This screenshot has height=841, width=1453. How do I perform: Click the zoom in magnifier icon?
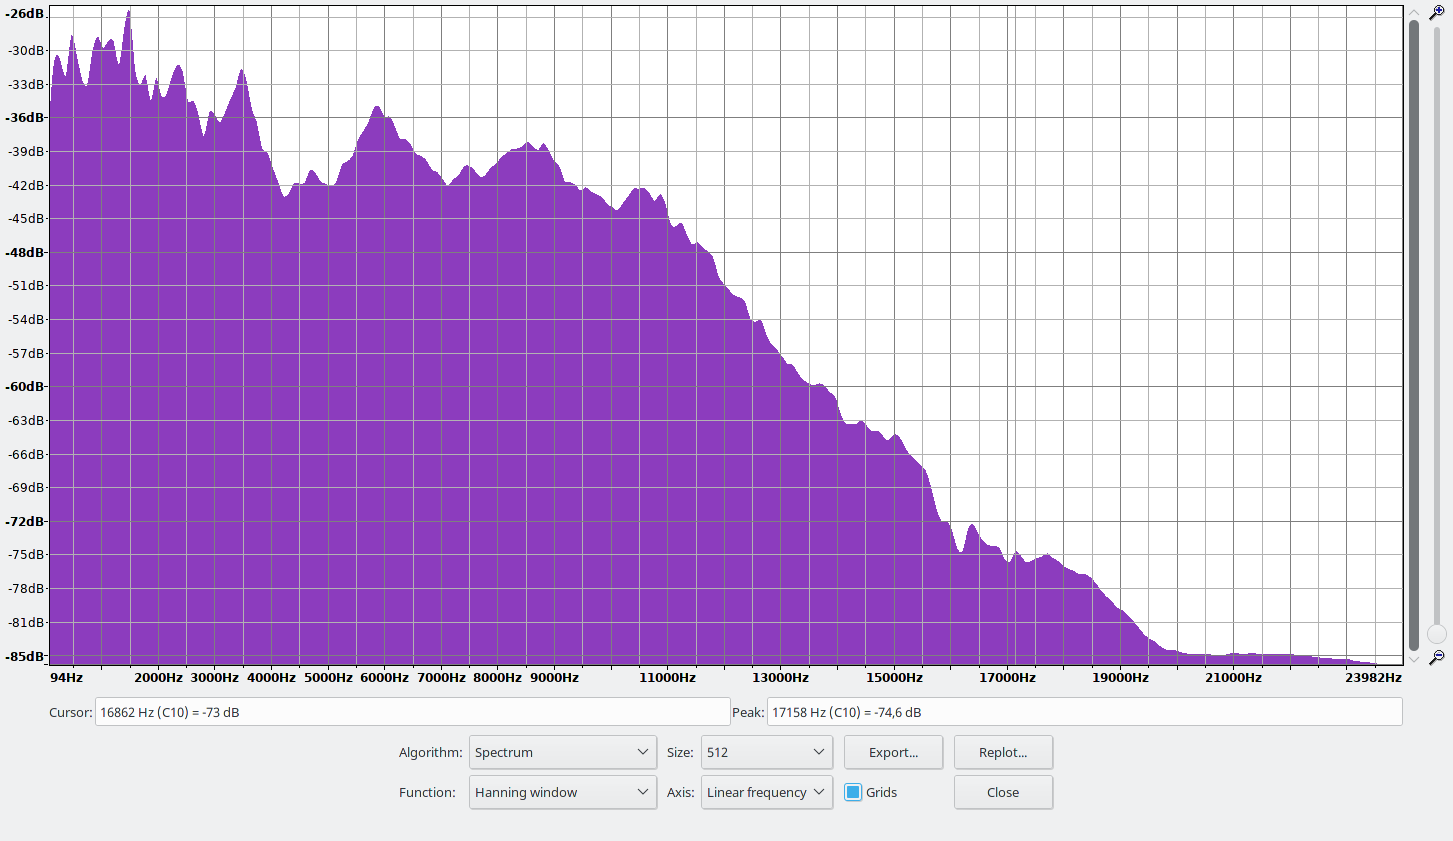[1437, 13]
